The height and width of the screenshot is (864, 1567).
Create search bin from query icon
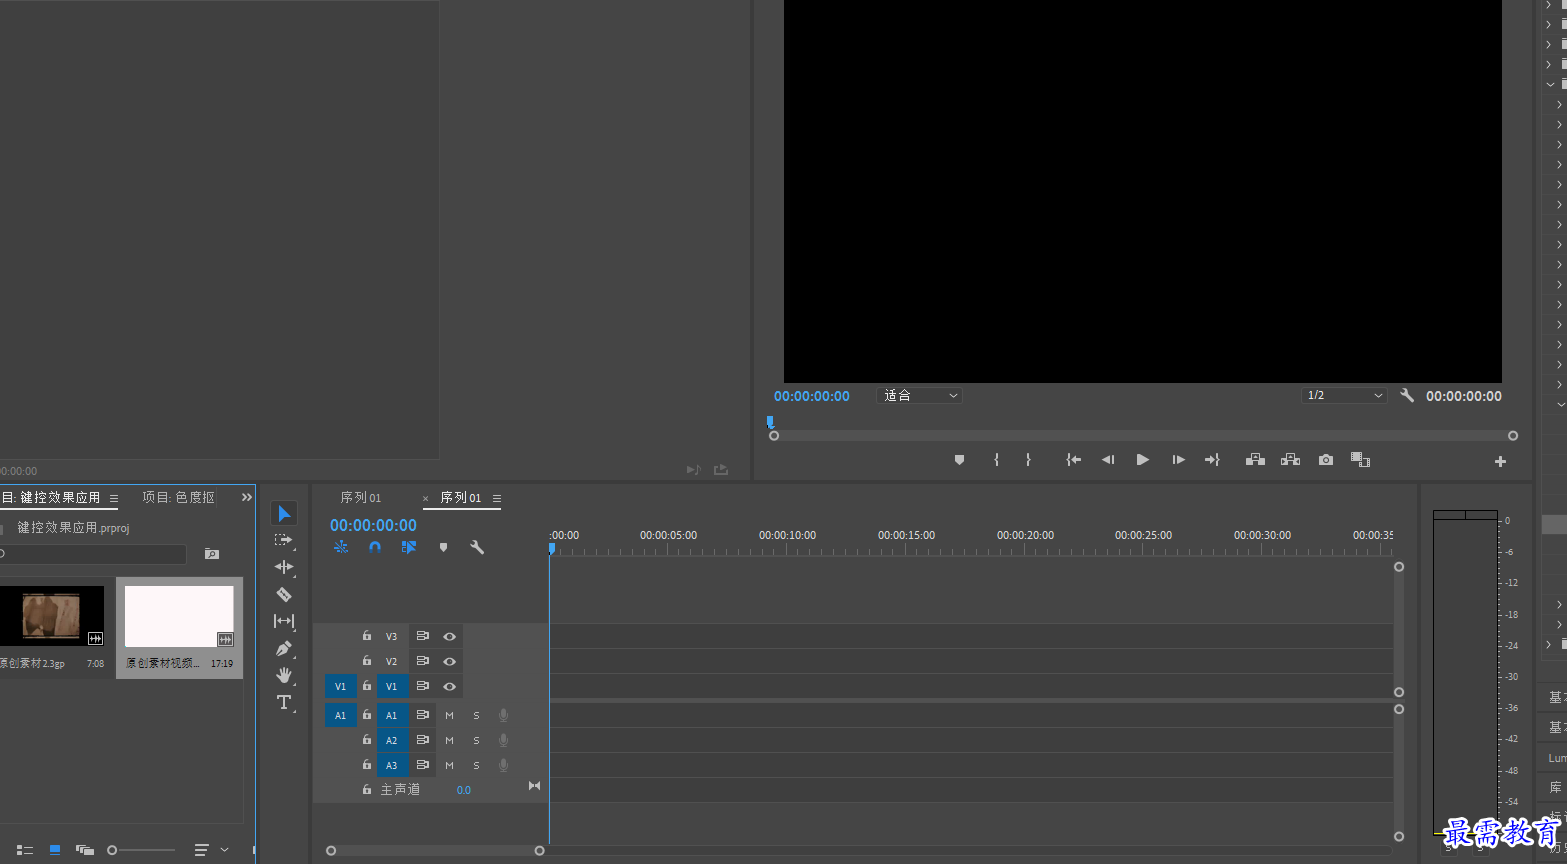click(212, 553)
